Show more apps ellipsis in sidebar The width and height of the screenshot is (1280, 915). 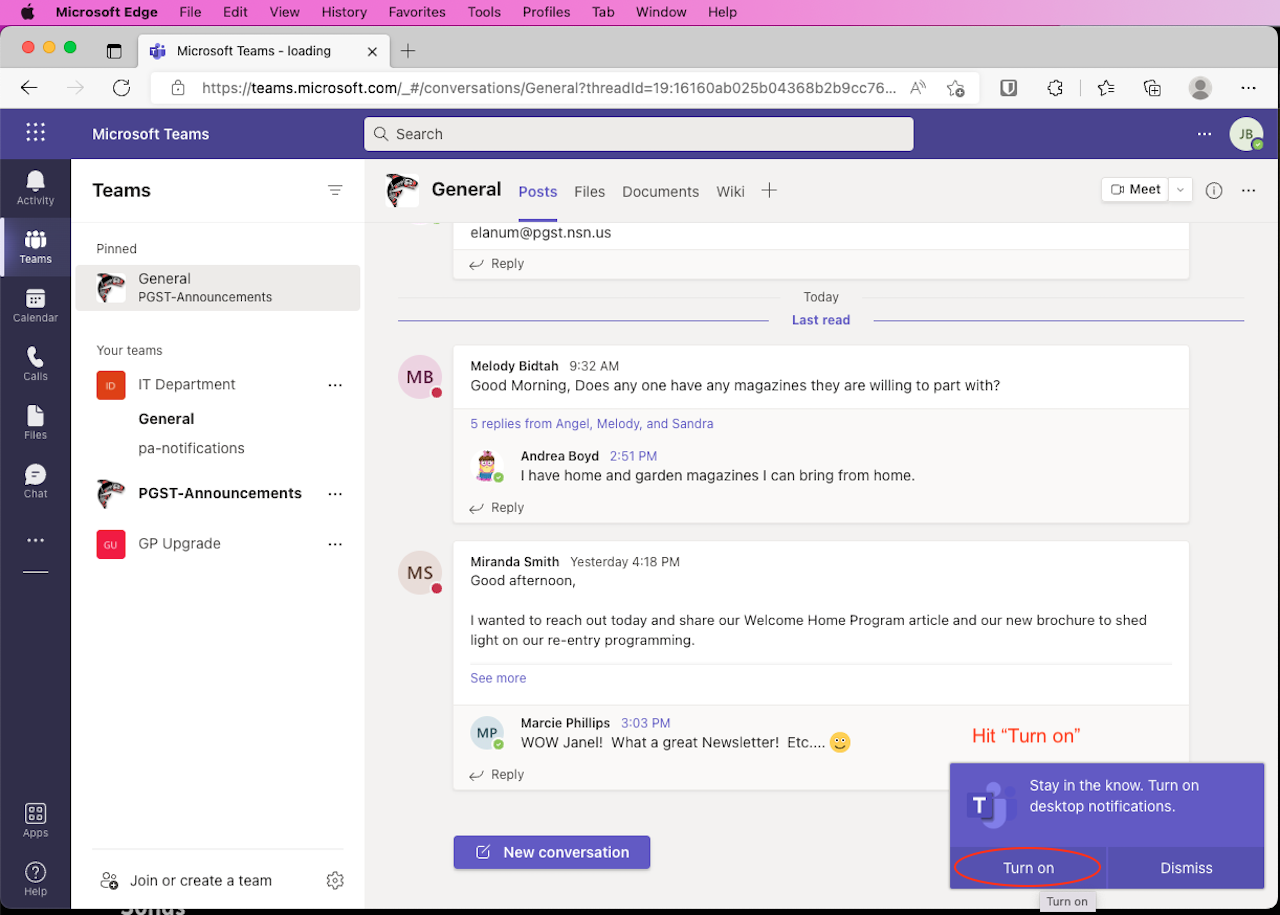point(35,540)
